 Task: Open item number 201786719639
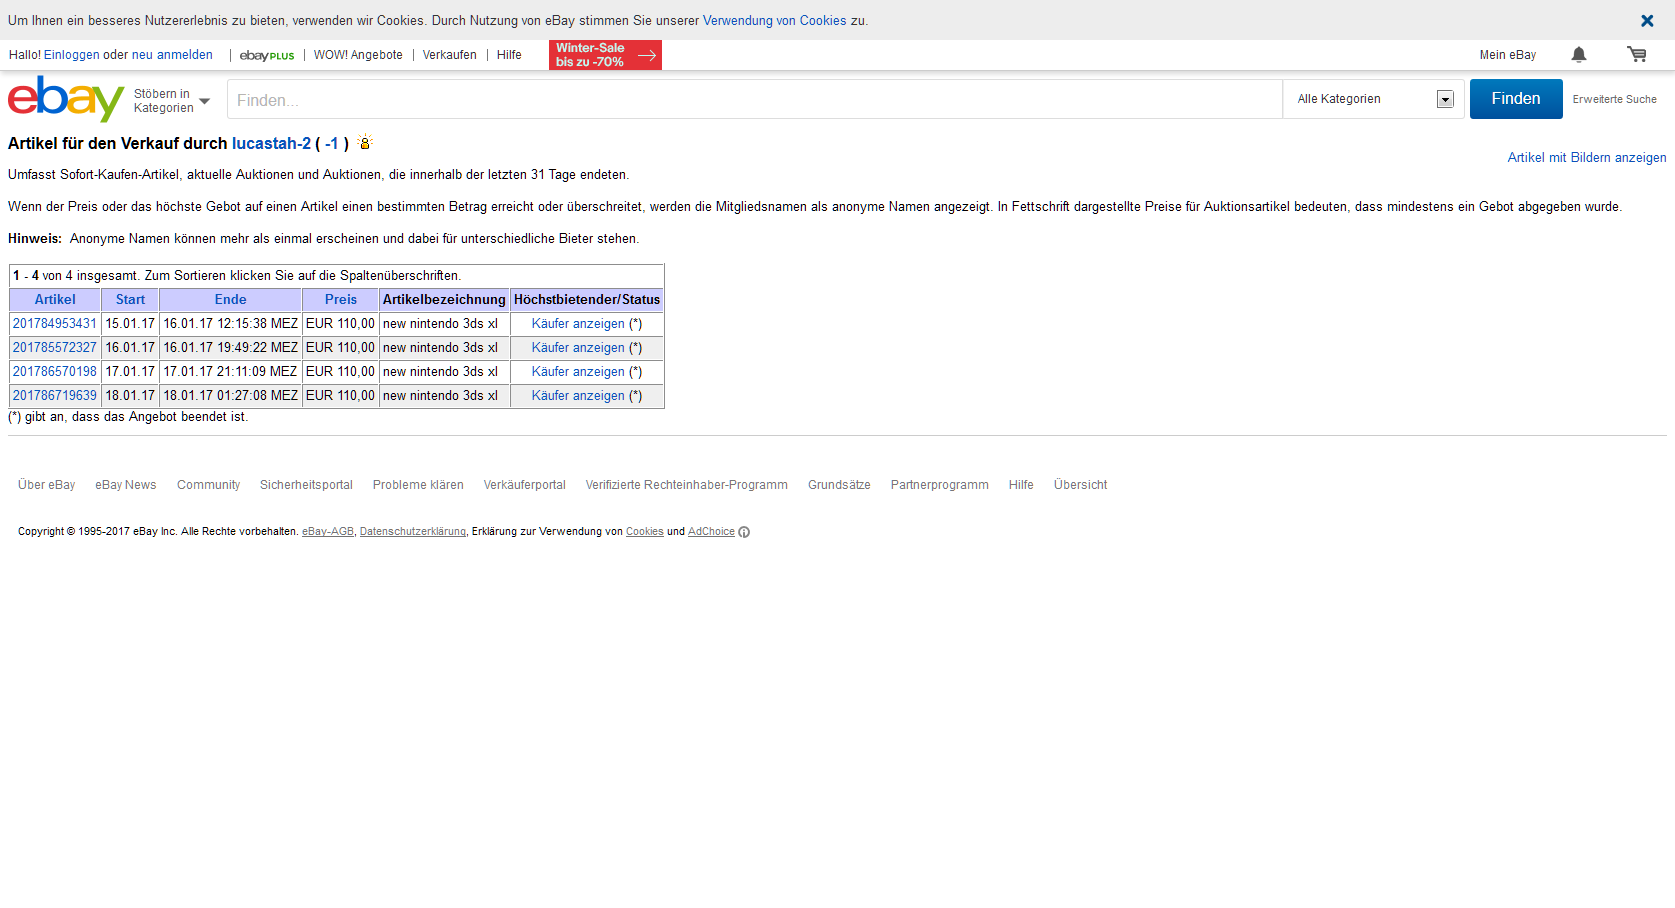[55, 395]
